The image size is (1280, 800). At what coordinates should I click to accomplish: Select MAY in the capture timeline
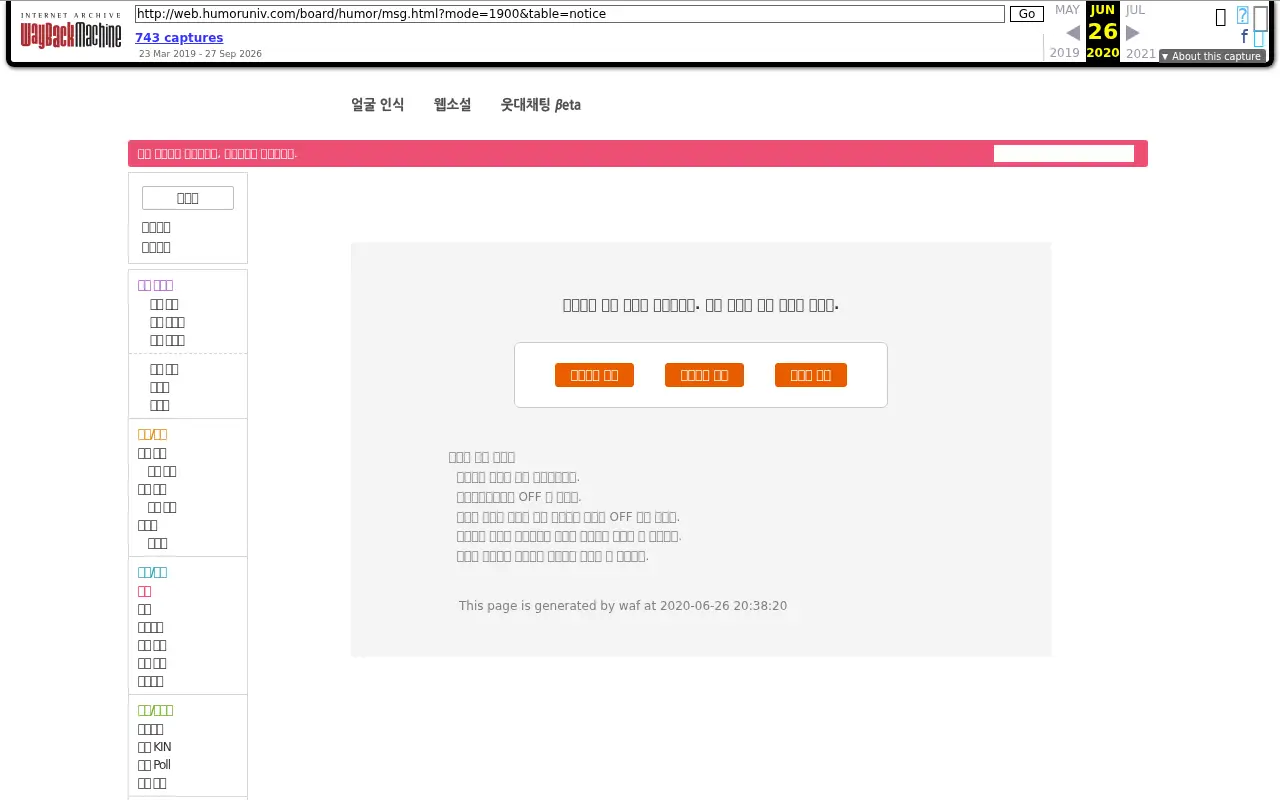[1067, 10]
